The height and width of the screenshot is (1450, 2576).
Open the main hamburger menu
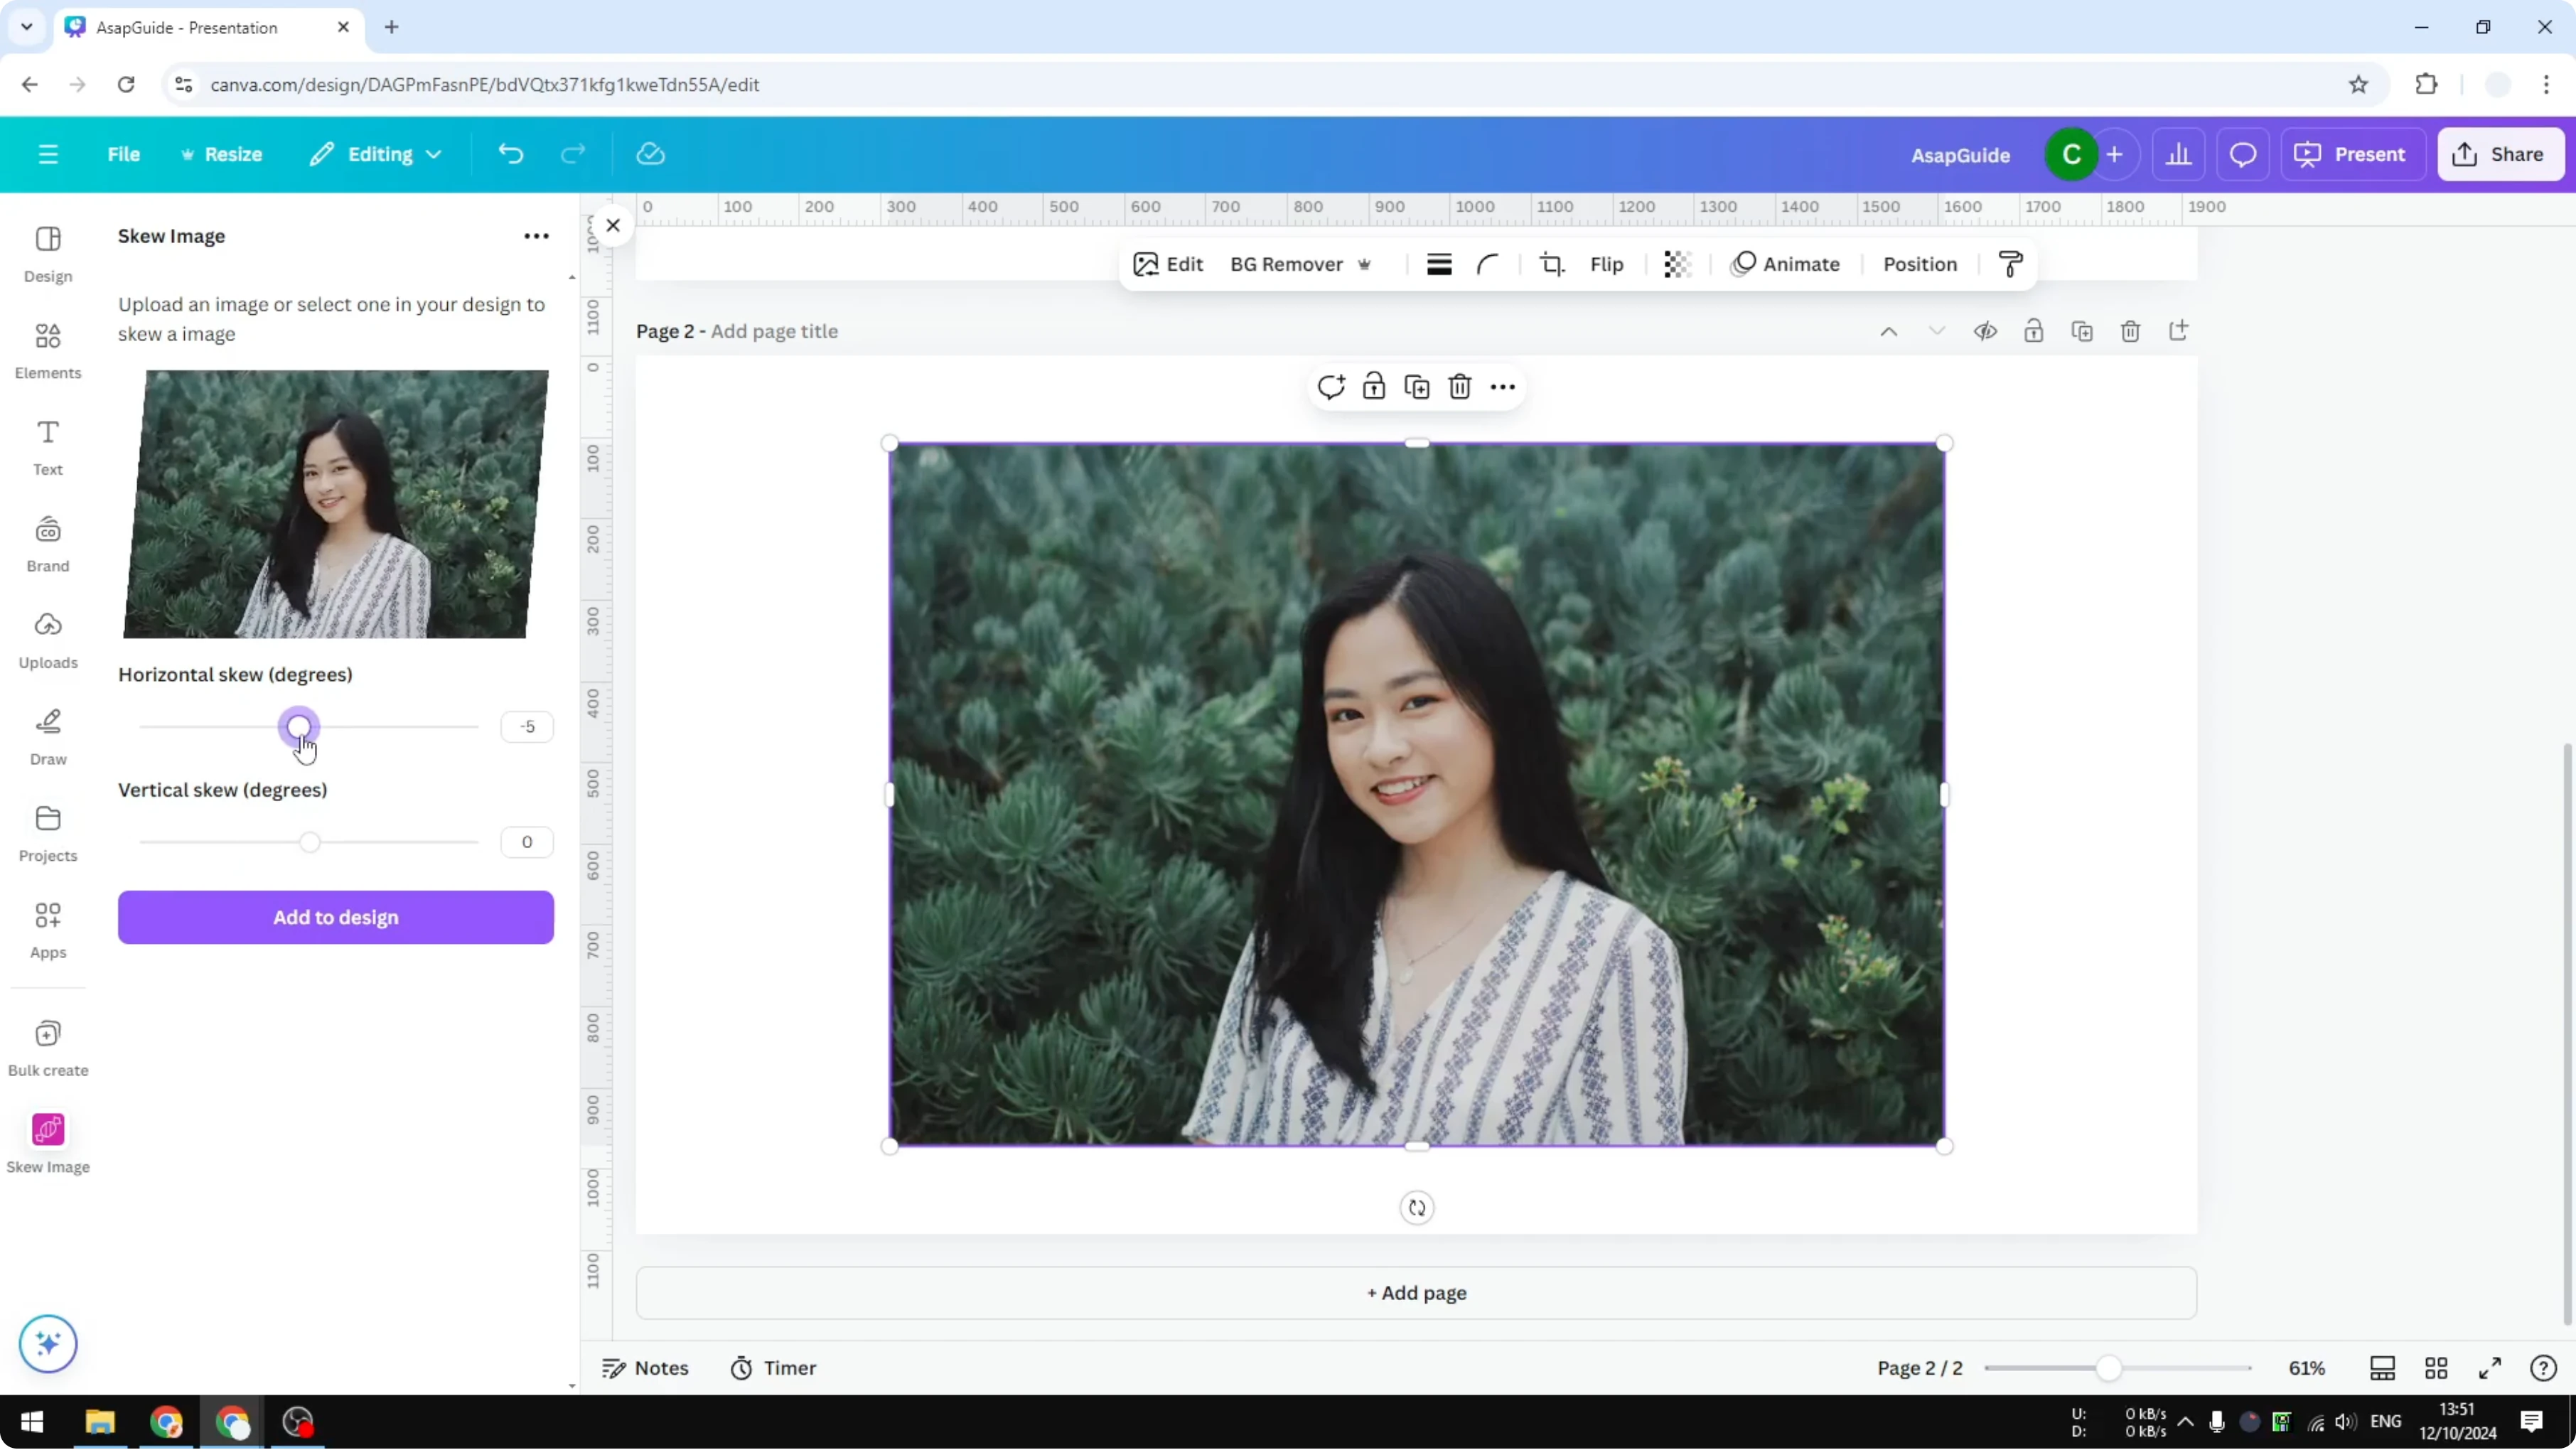(x=47, y=154)
